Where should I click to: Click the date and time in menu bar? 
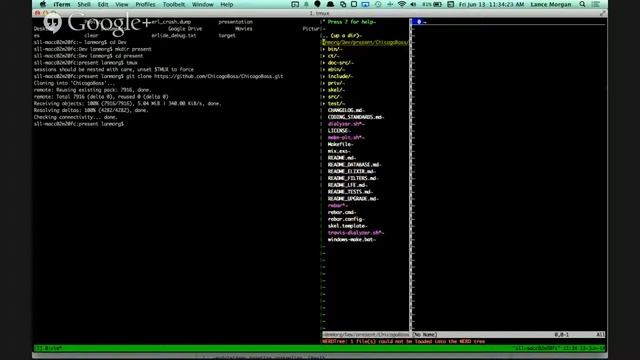click(491, 4)
